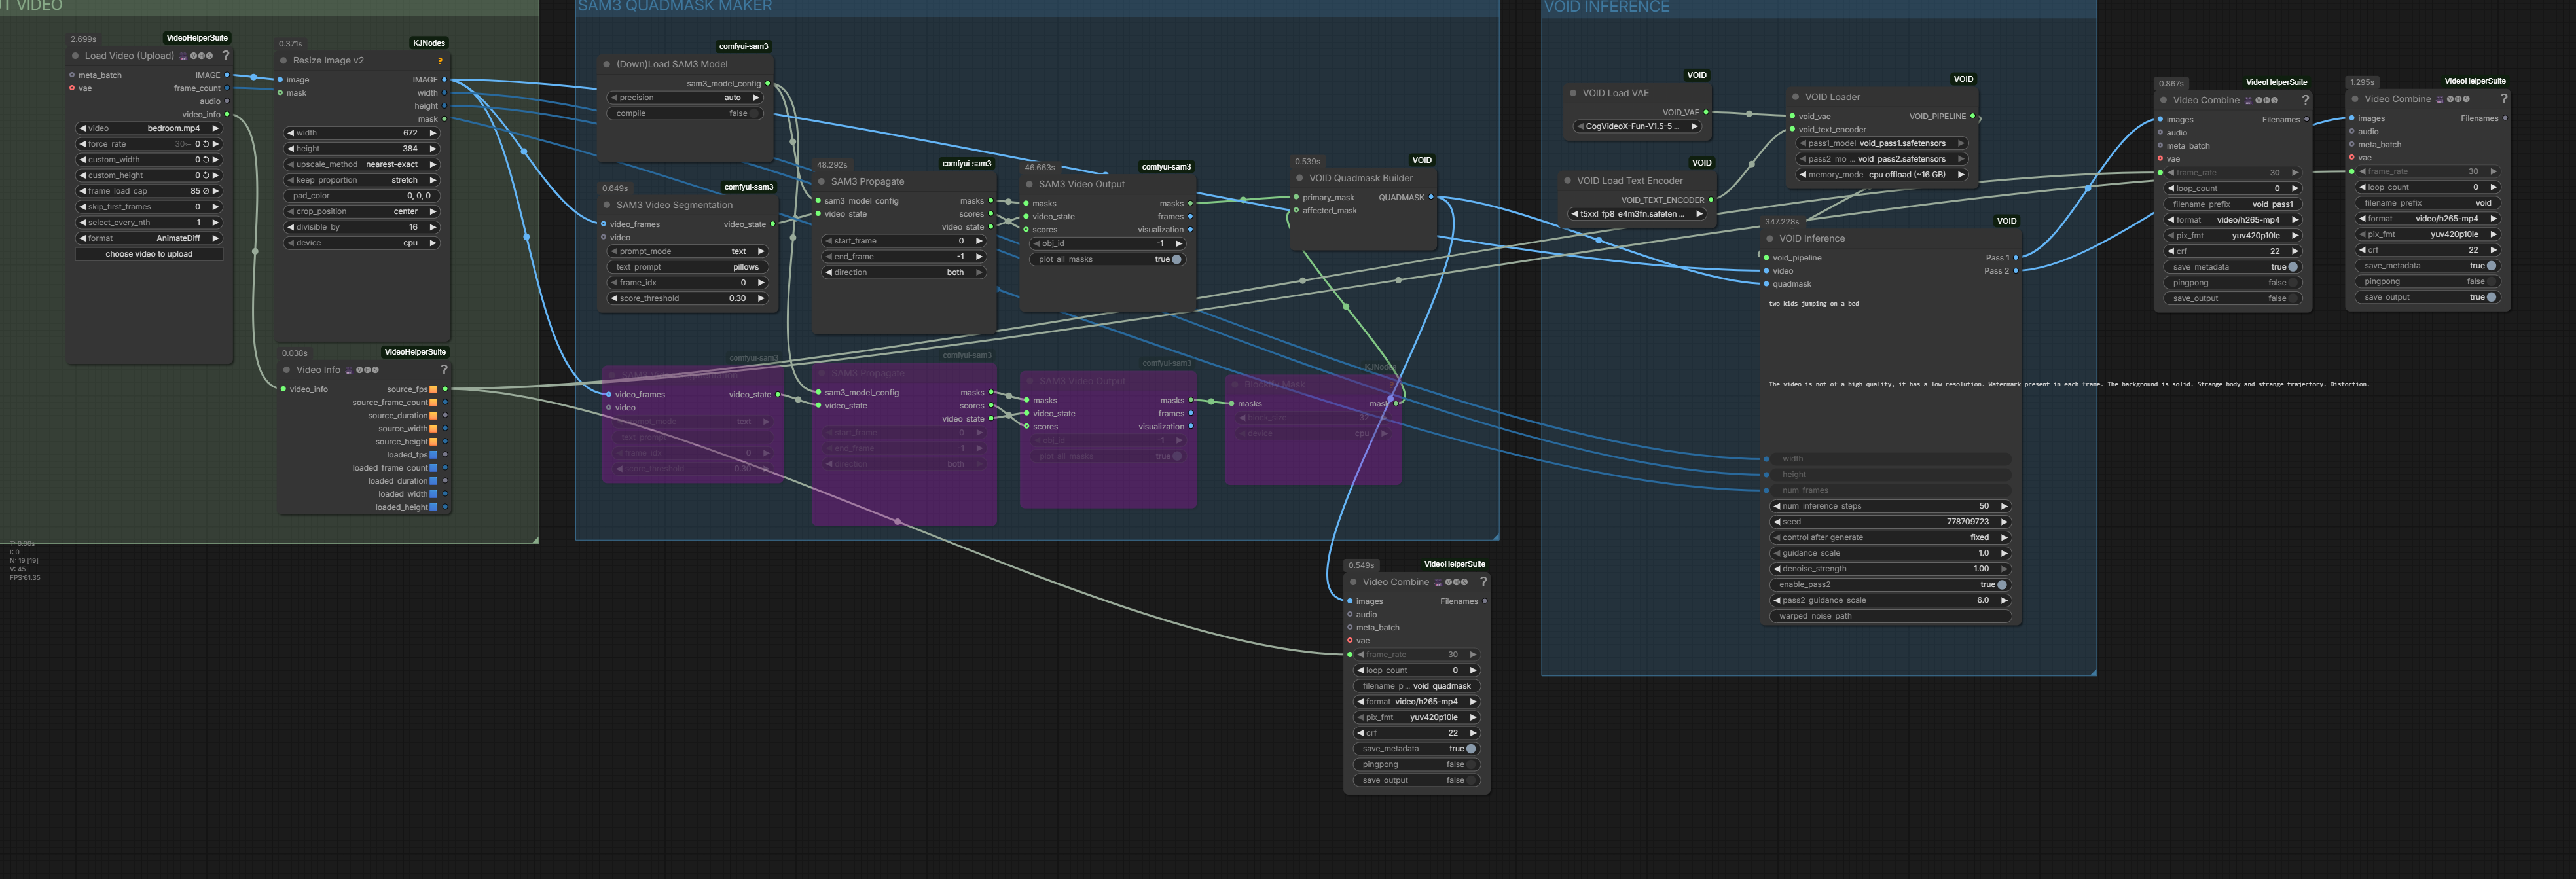Open control after generate dropdown showing fixed
This screenshot has width=2576, height=879.
[x=1891, y=538]
